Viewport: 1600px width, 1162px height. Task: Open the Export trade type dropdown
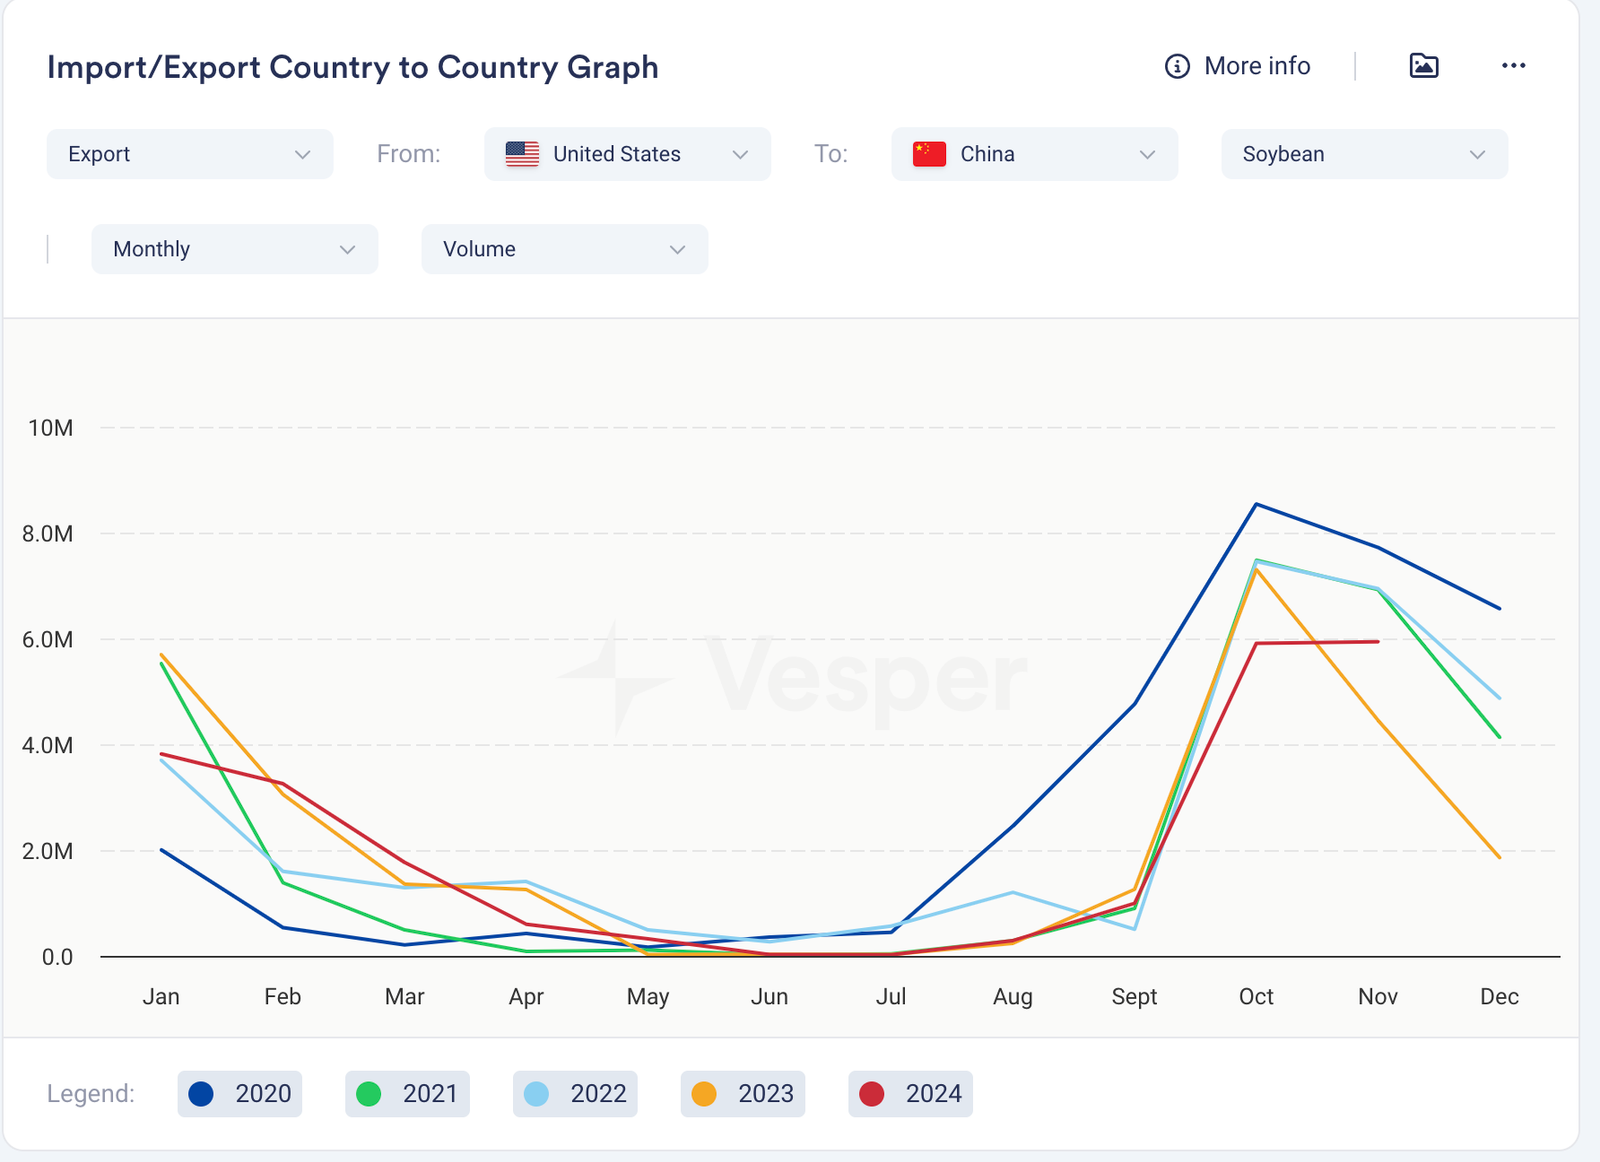coord(190,154)
